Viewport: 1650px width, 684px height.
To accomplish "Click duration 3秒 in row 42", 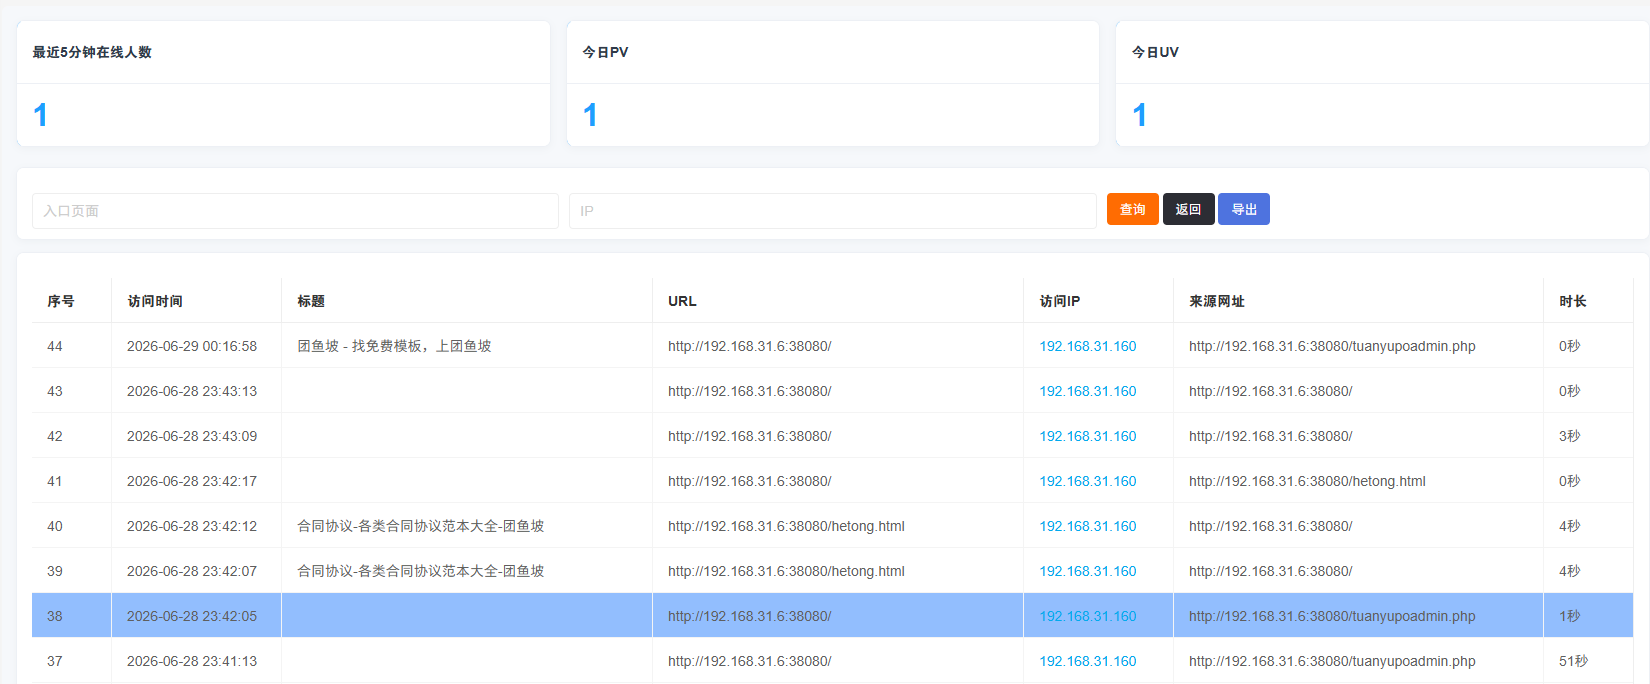I will pos(1569,436).
